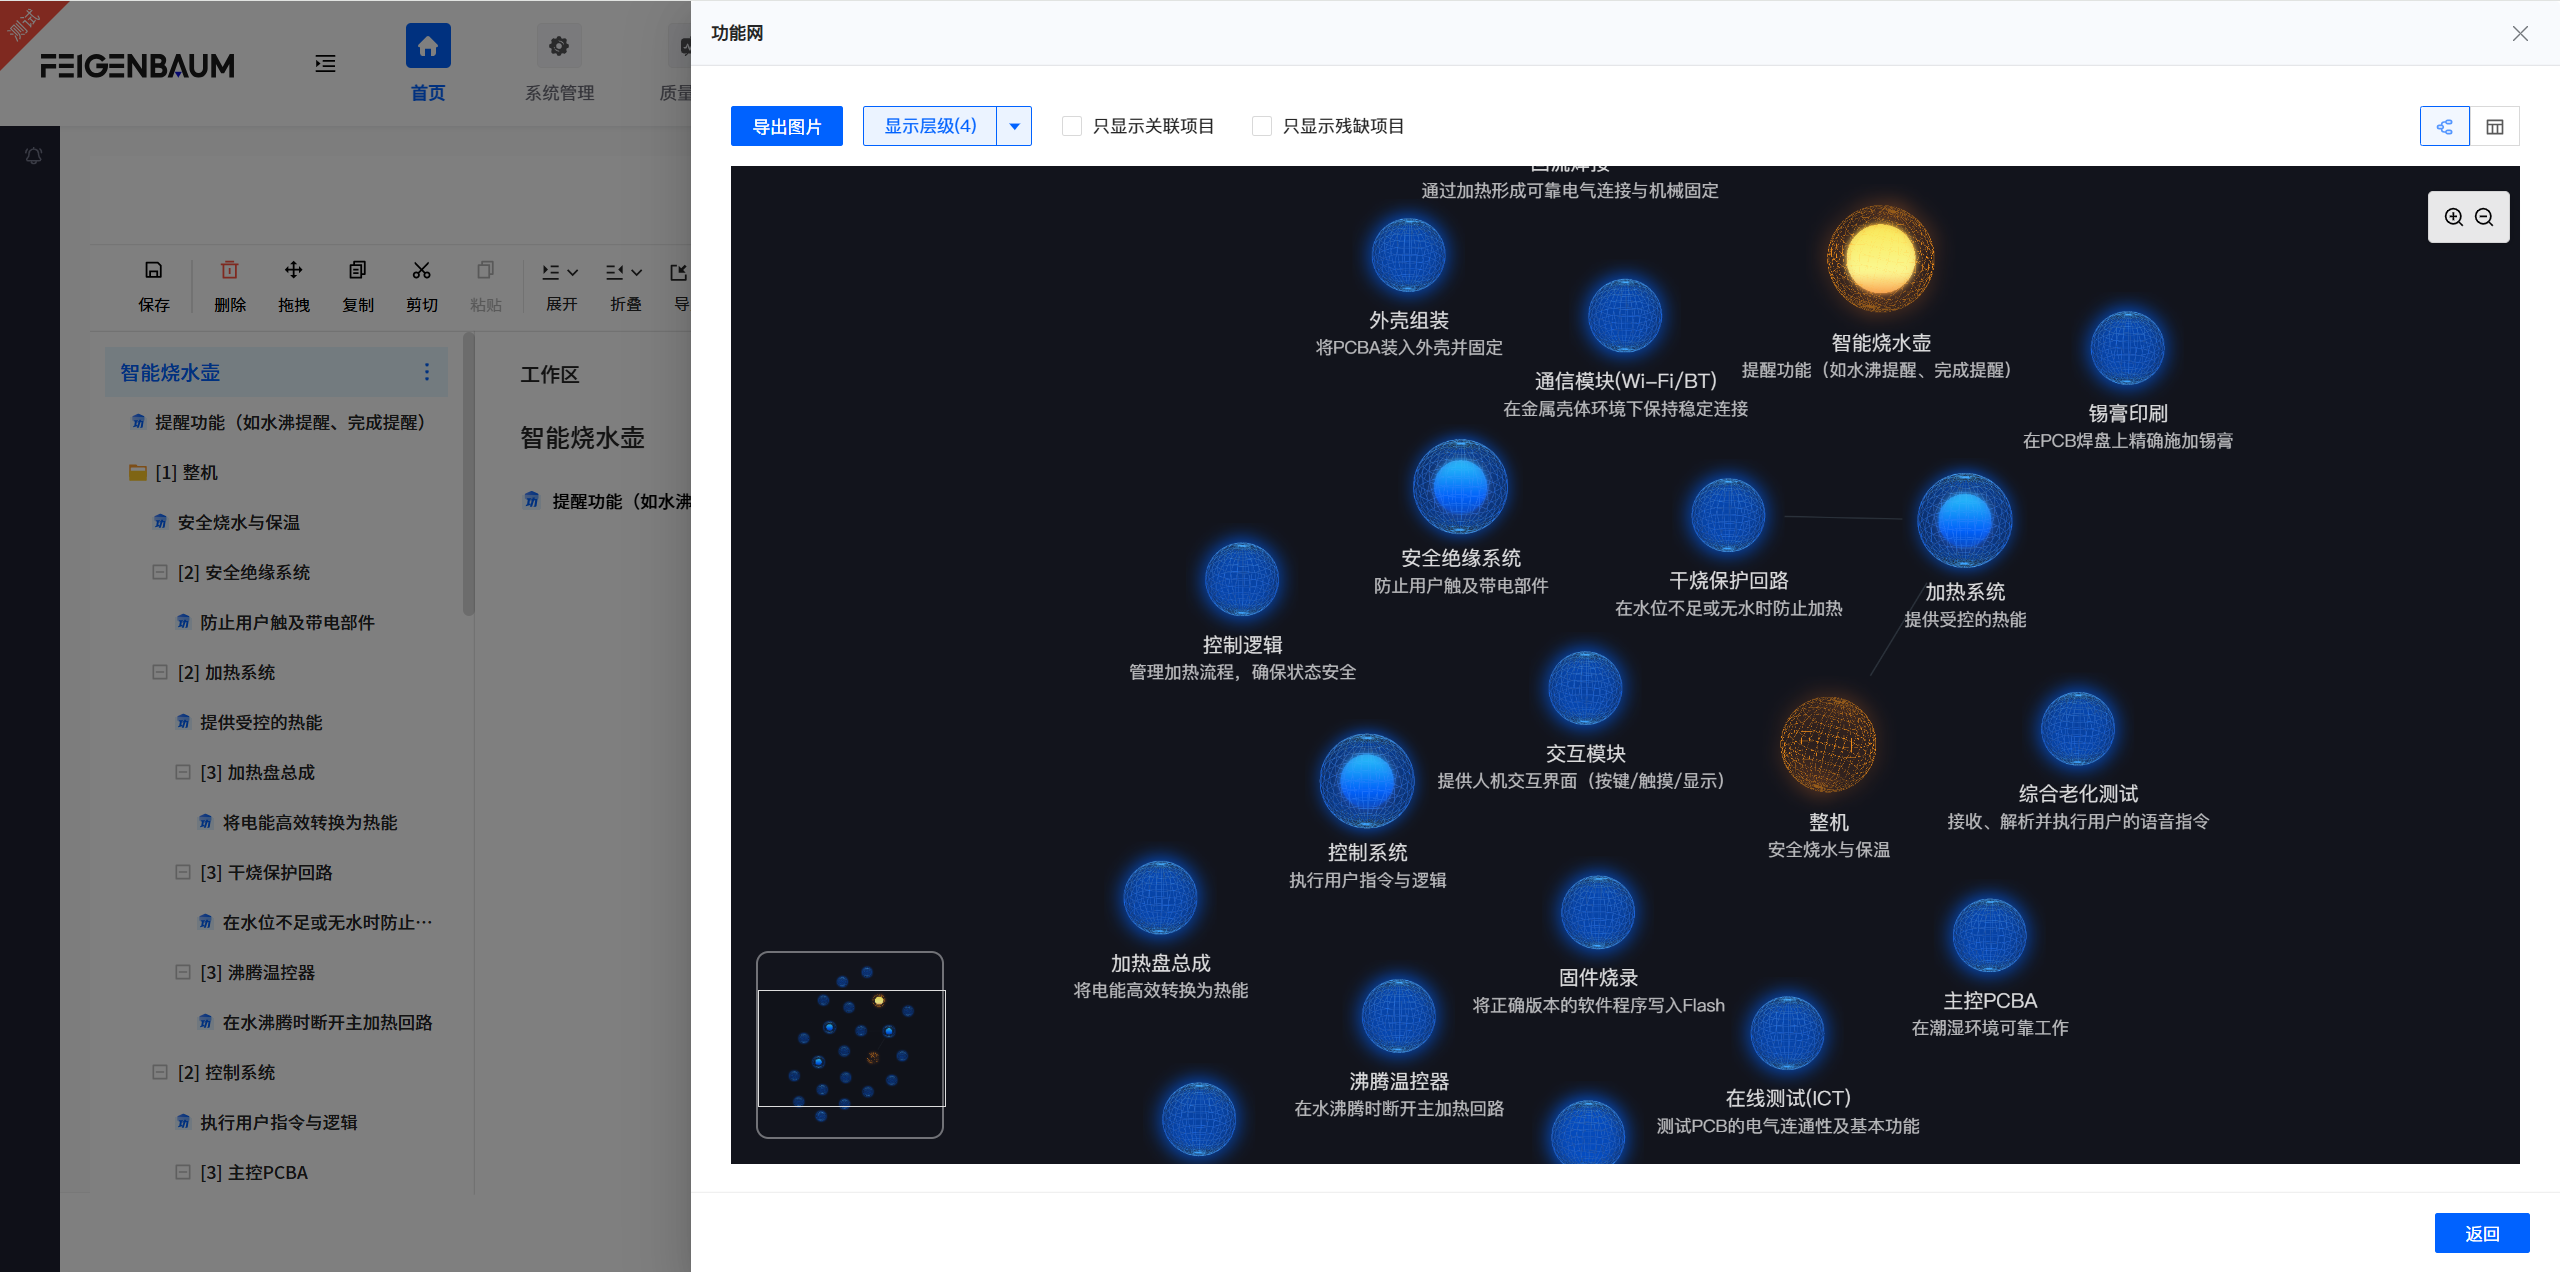The height and width of the screenshot is (1272, 2560).
Task: Click the zoom out magnifier icon
Action: click(x=2484, y=217)
